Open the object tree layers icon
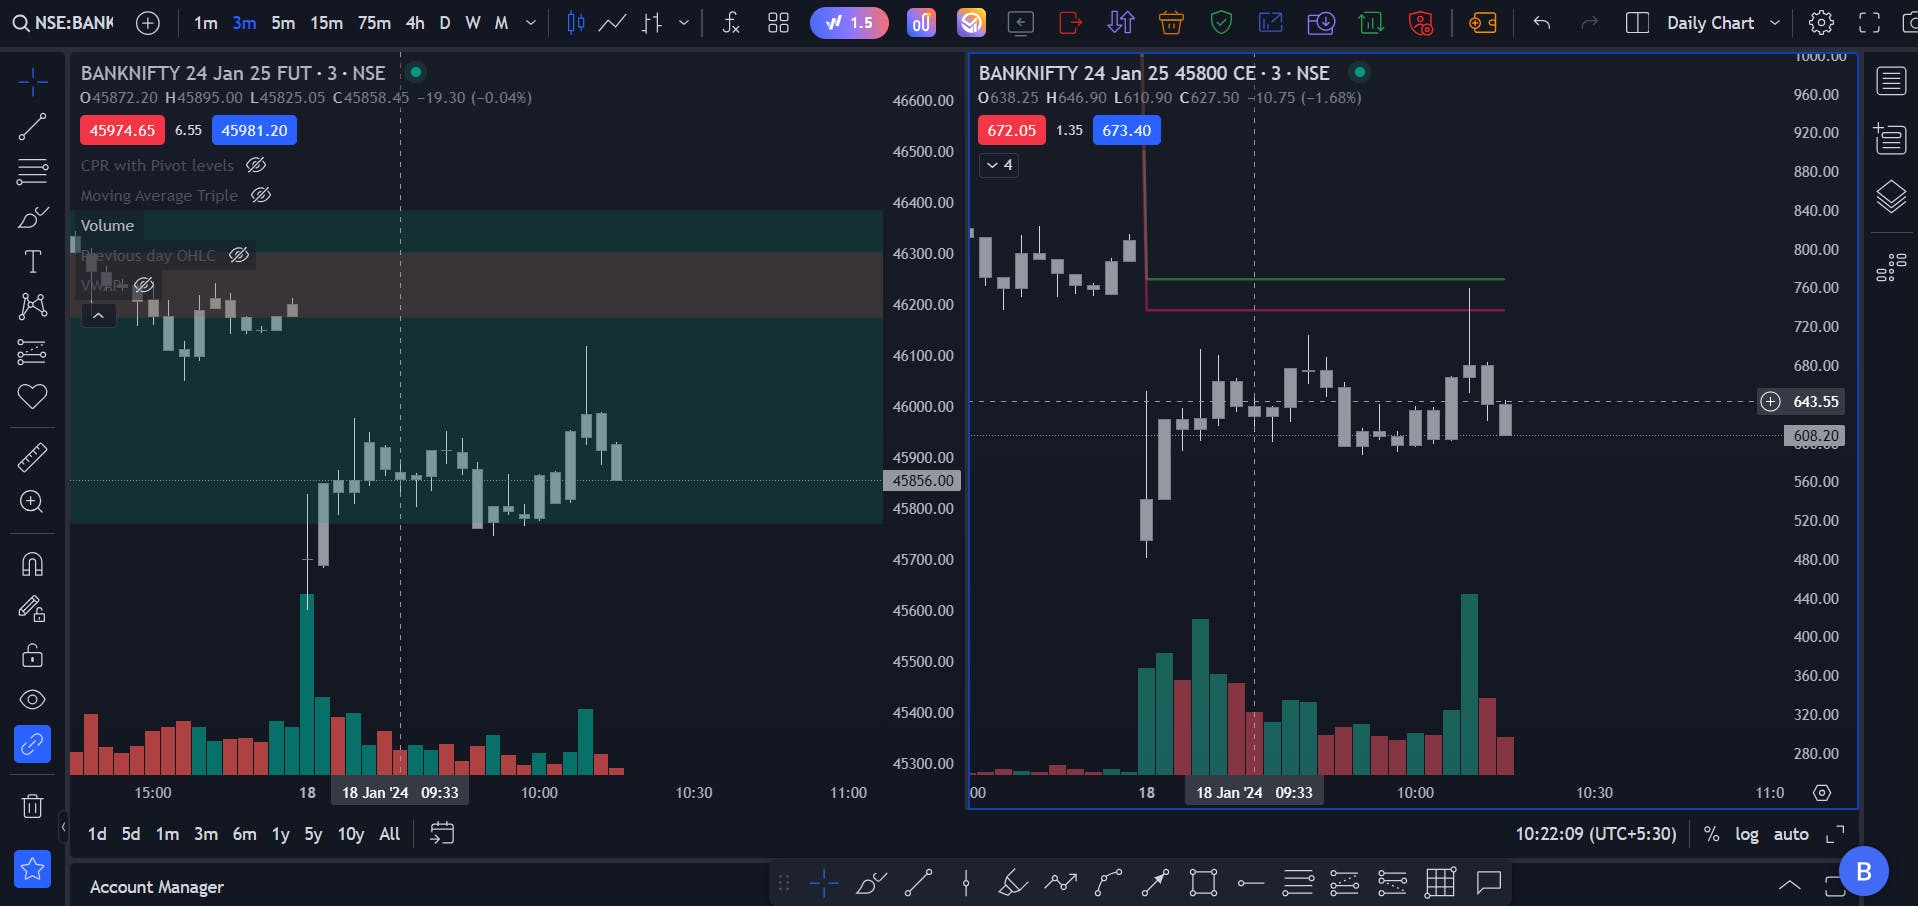The height and width of the screenshot is (906, 1918). coord(1891,197)
